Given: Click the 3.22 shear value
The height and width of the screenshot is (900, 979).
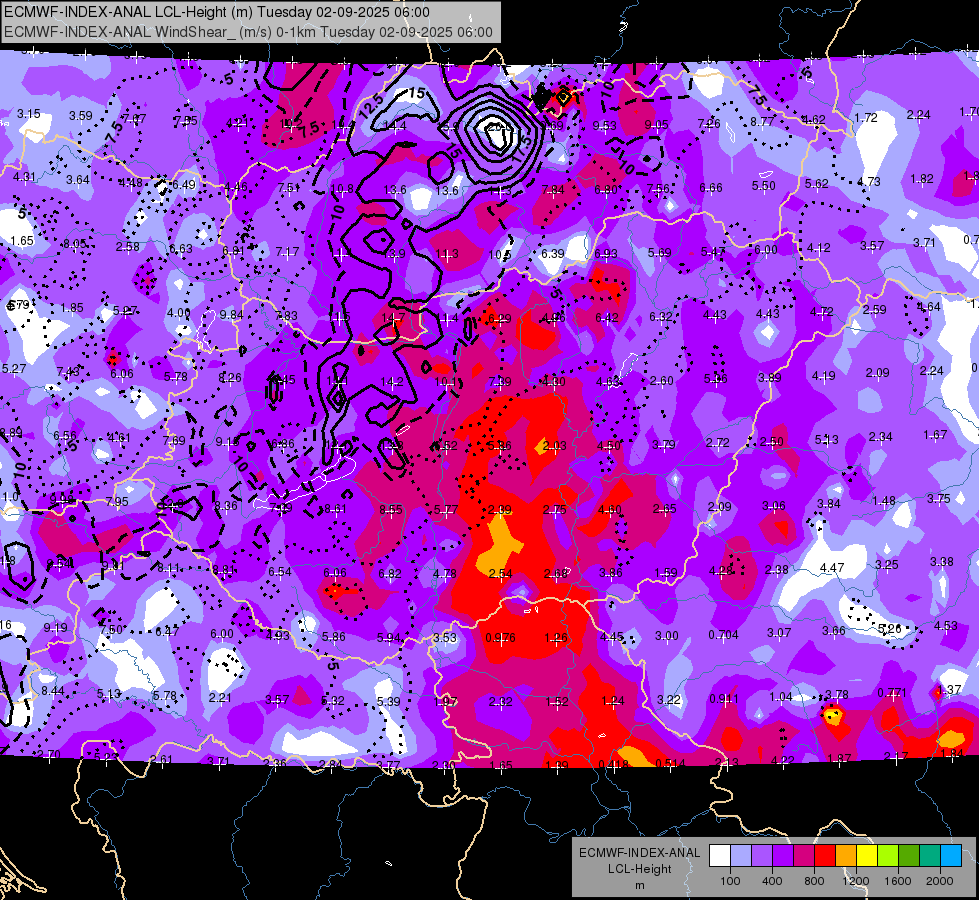Looking at the screenshot, I should point(669,700).
